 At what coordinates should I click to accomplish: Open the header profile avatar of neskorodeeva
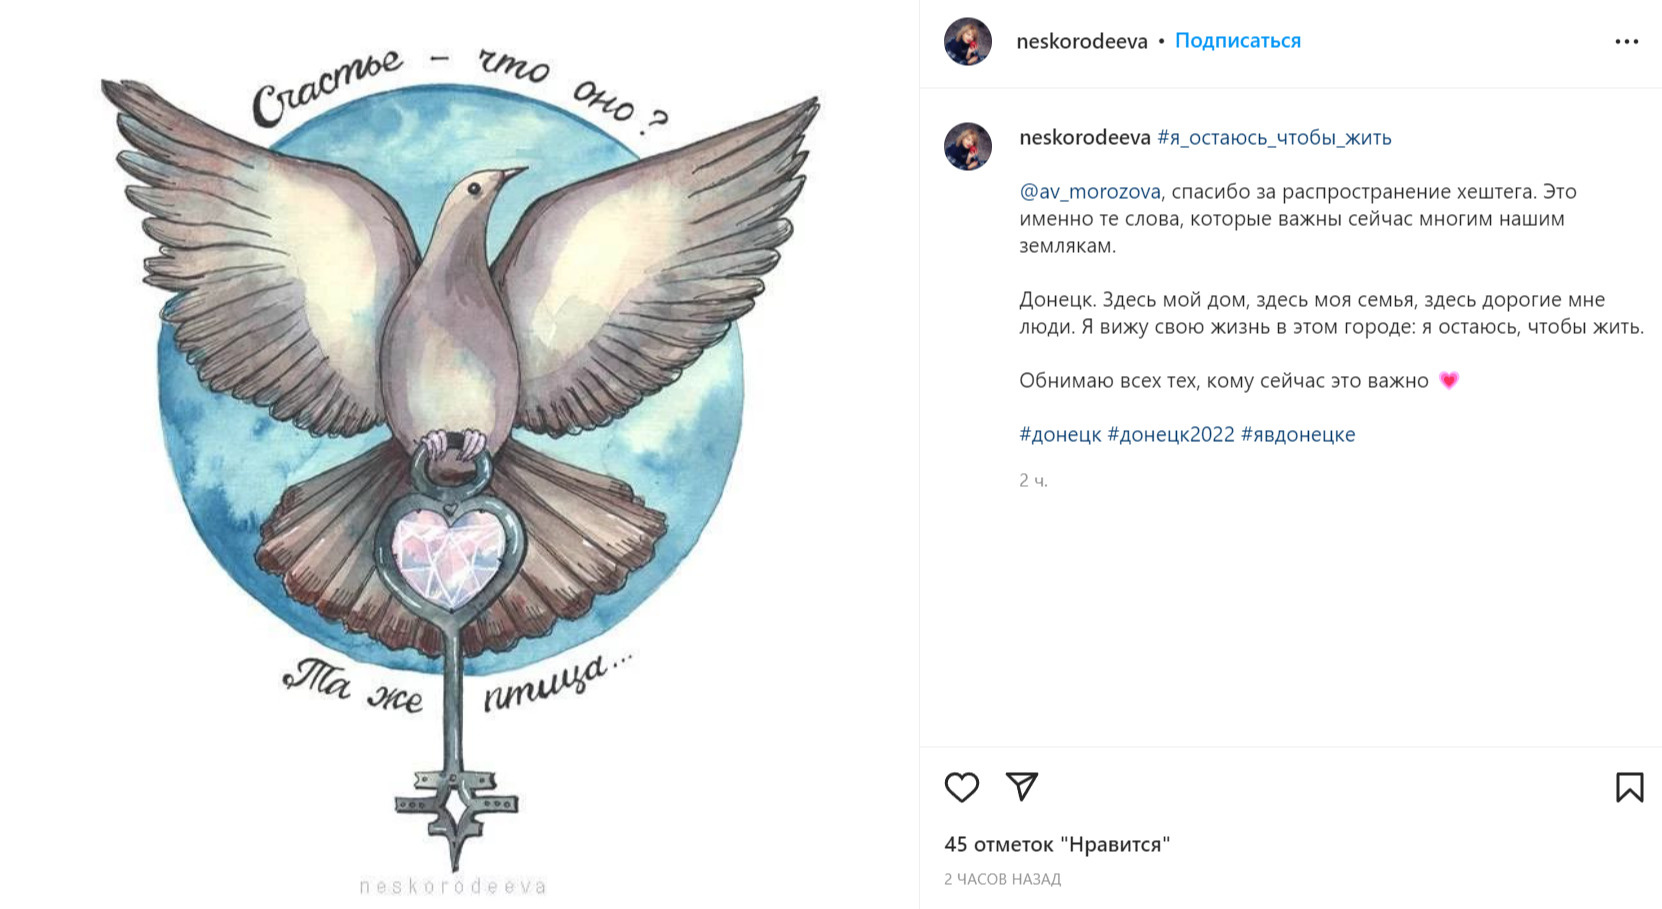(968, 41)
